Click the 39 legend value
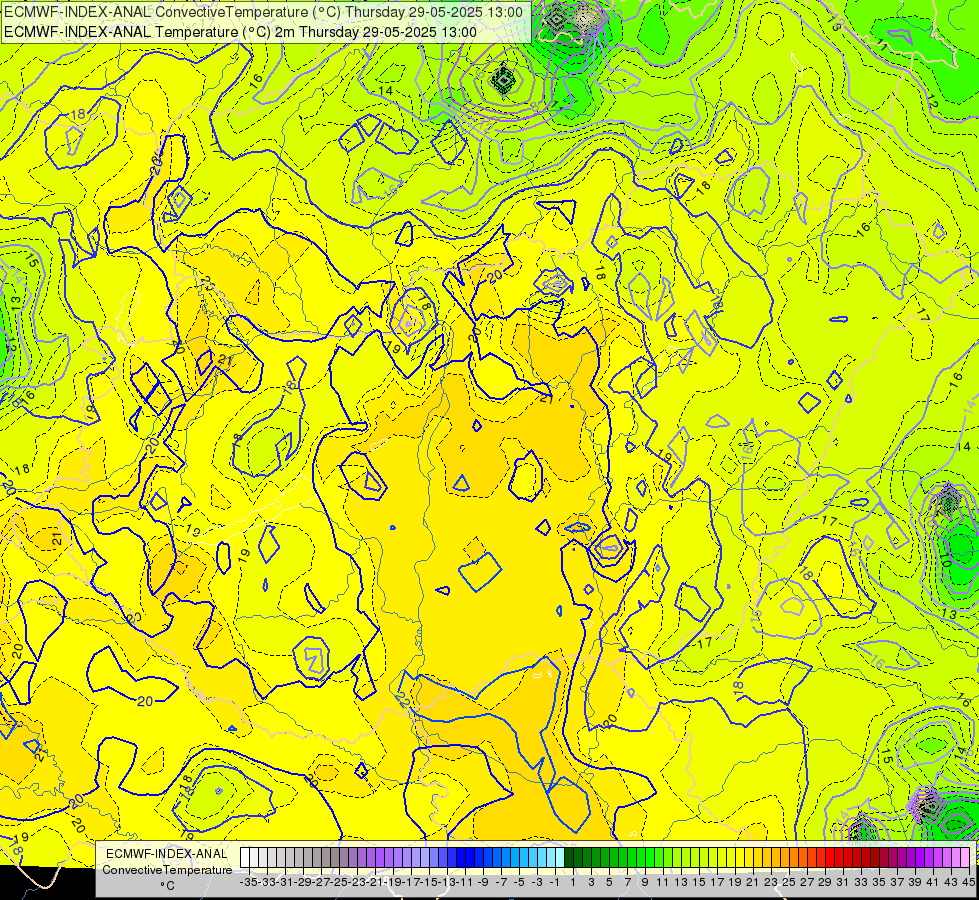 [915, 882]
